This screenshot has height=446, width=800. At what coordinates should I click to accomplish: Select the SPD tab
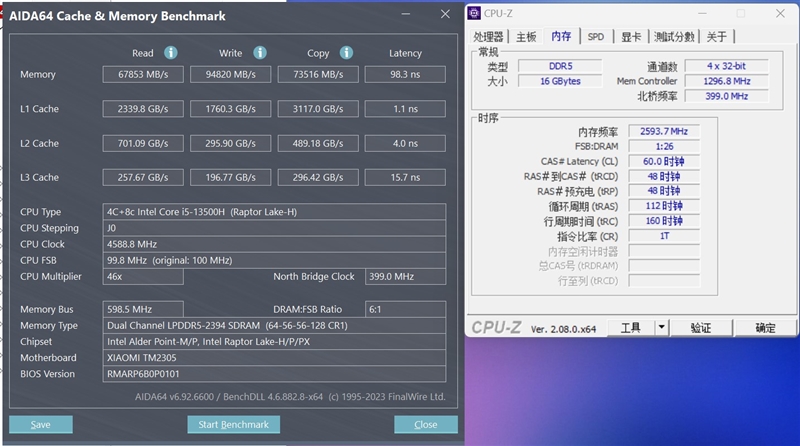pos(595,36)
